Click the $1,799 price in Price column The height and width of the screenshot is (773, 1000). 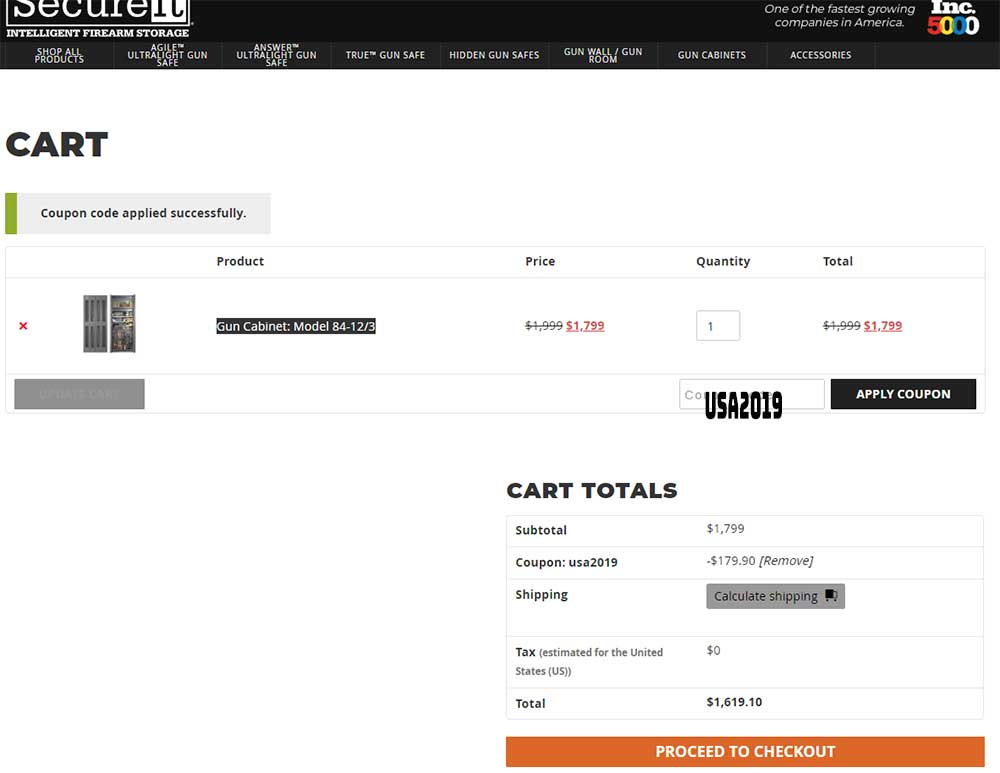tap(585, 326)
